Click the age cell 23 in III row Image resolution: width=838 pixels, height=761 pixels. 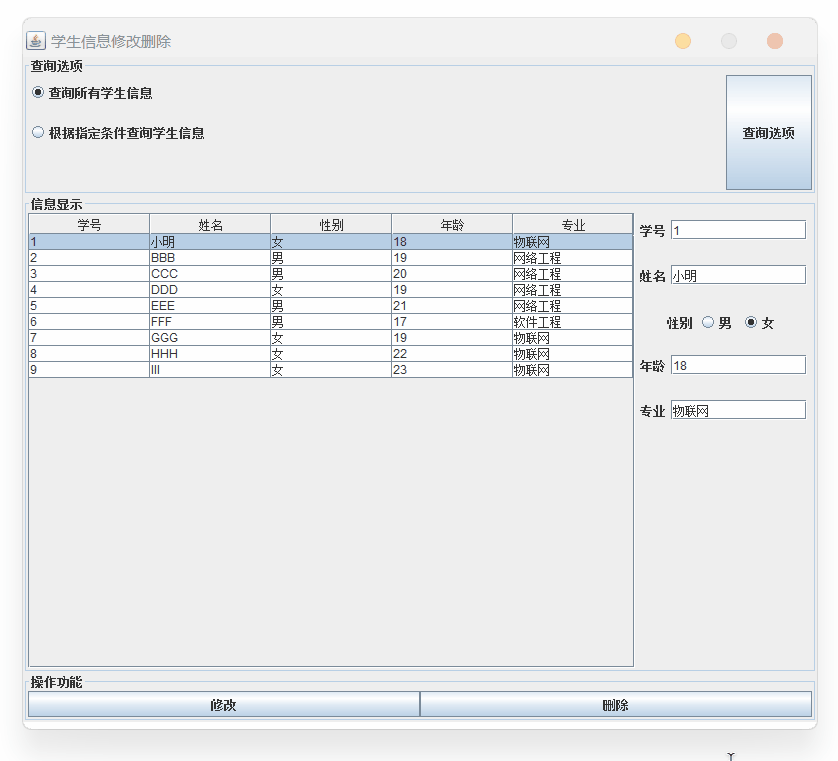click(x=452, y=370)
